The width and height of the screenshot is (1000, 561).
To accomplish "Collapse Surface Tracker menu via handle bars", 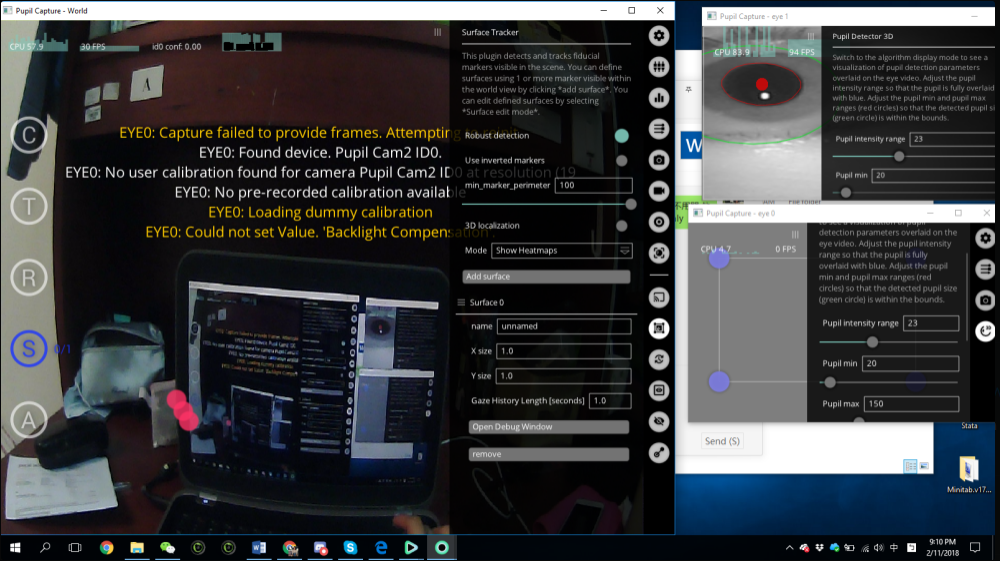I will [438, 32].
